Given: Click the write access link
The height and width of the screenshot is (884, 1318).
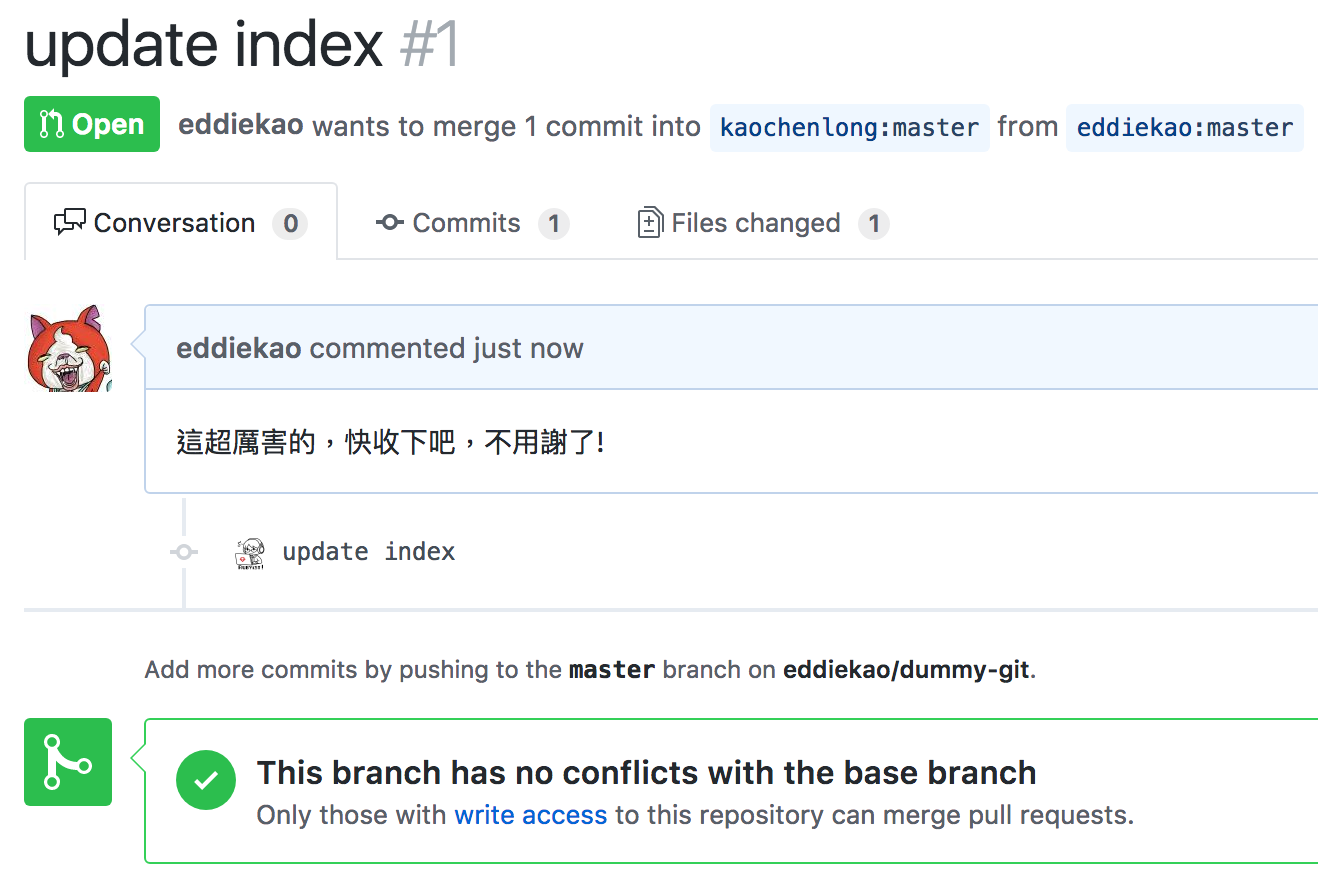Looking at the screenshot, I should click(x=531, y=815).
